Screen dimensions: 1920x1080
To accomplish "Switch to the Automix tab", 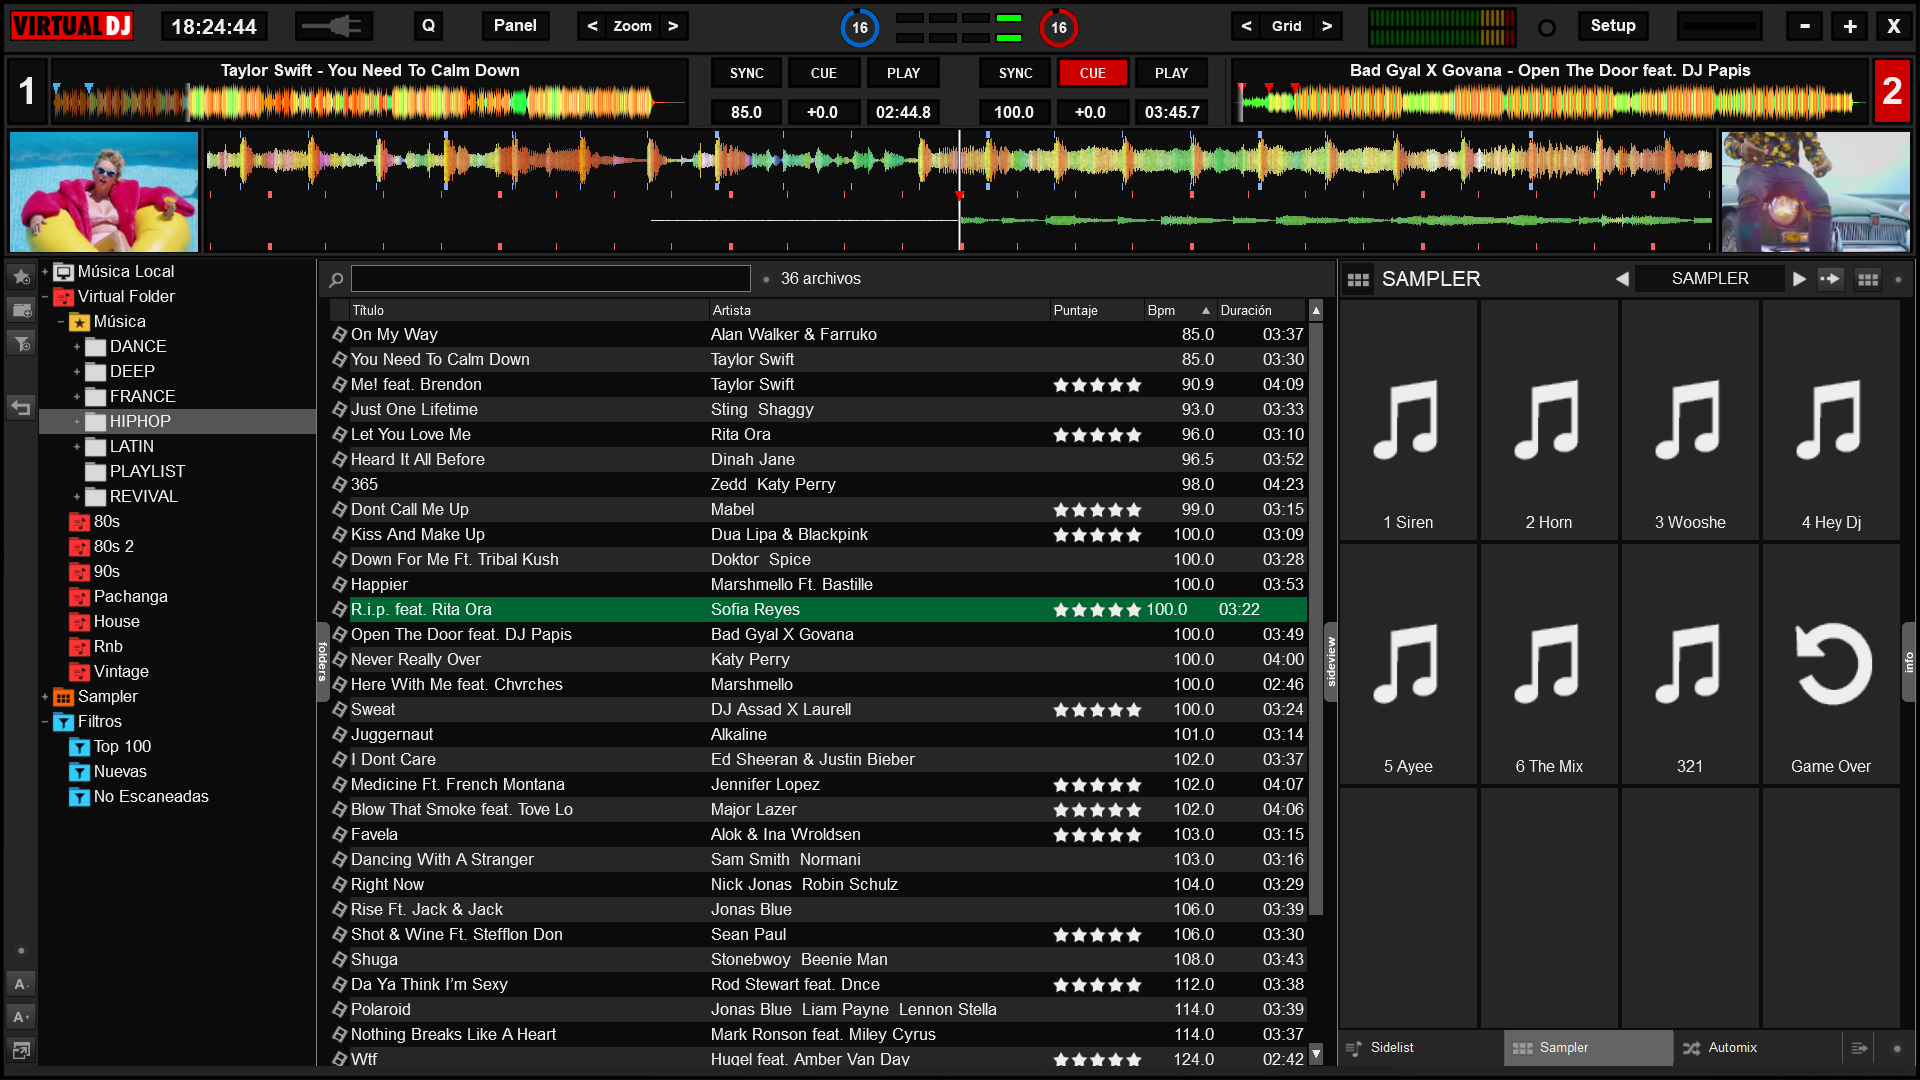I will coord(1731,1047).
